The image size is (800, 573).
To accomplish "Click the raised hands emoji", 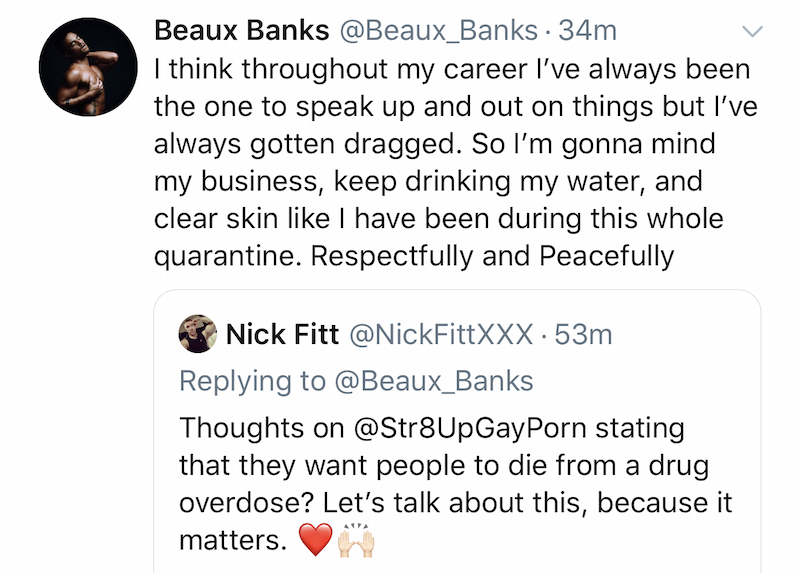I will 357,540.
